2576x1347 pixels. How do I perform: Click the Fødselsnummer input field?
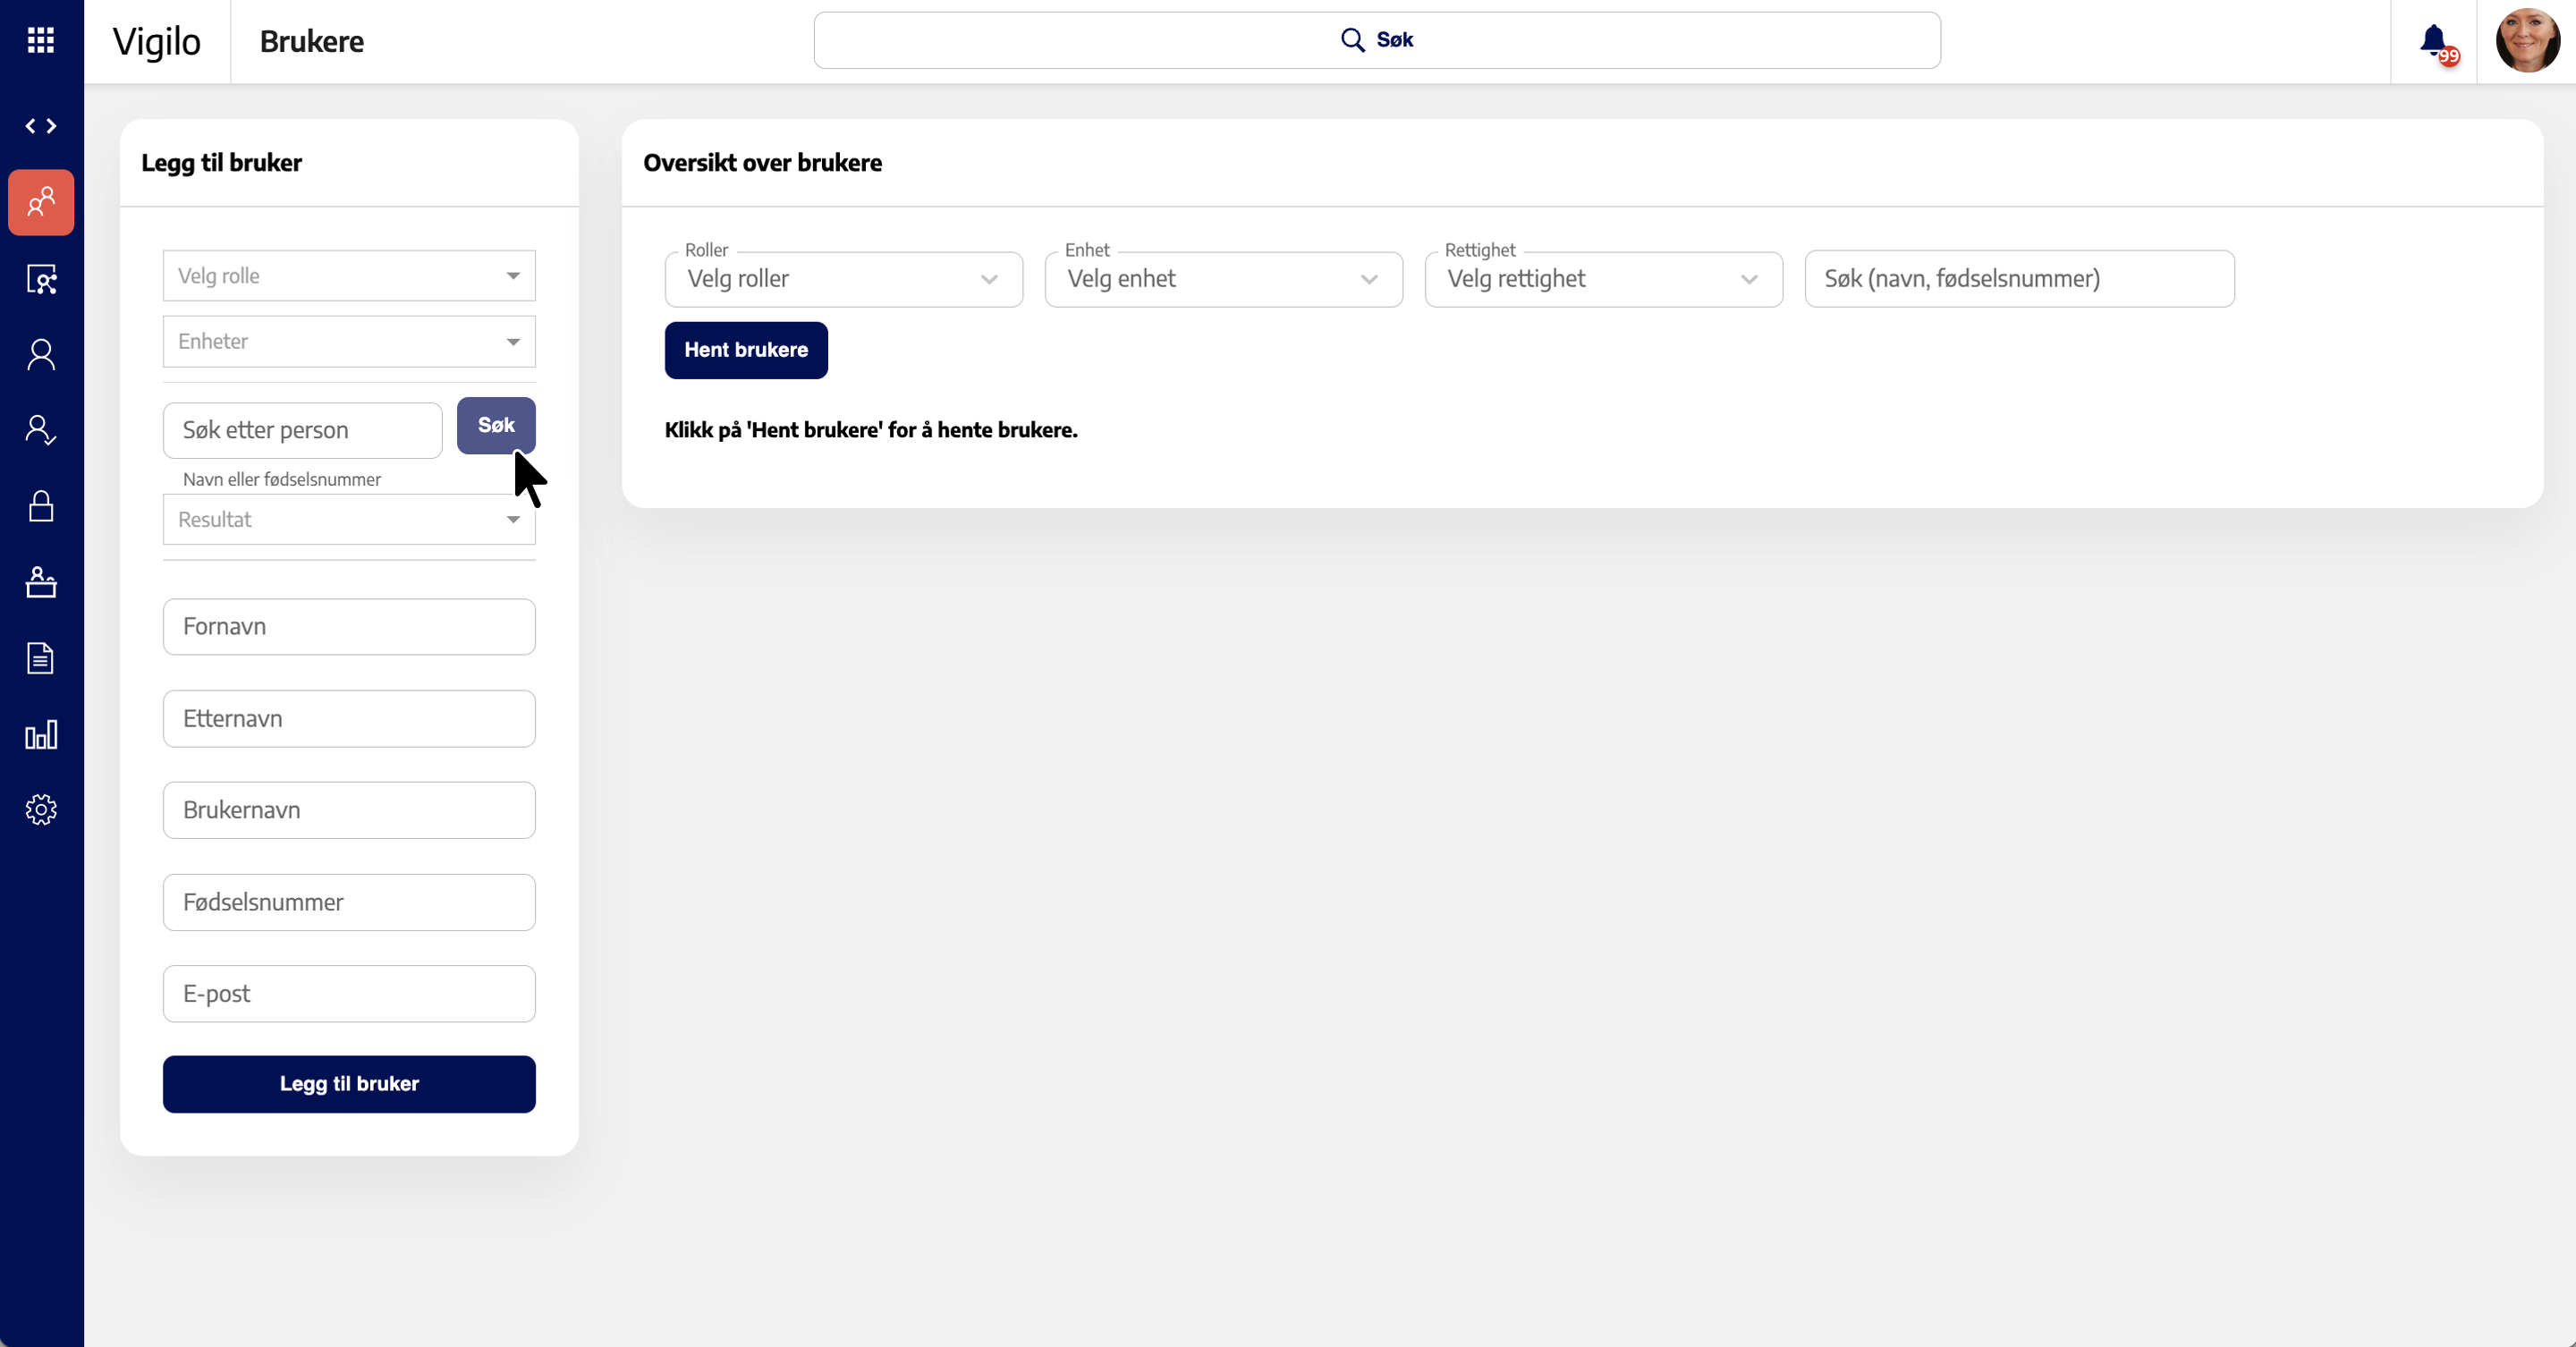coord(349,902)
